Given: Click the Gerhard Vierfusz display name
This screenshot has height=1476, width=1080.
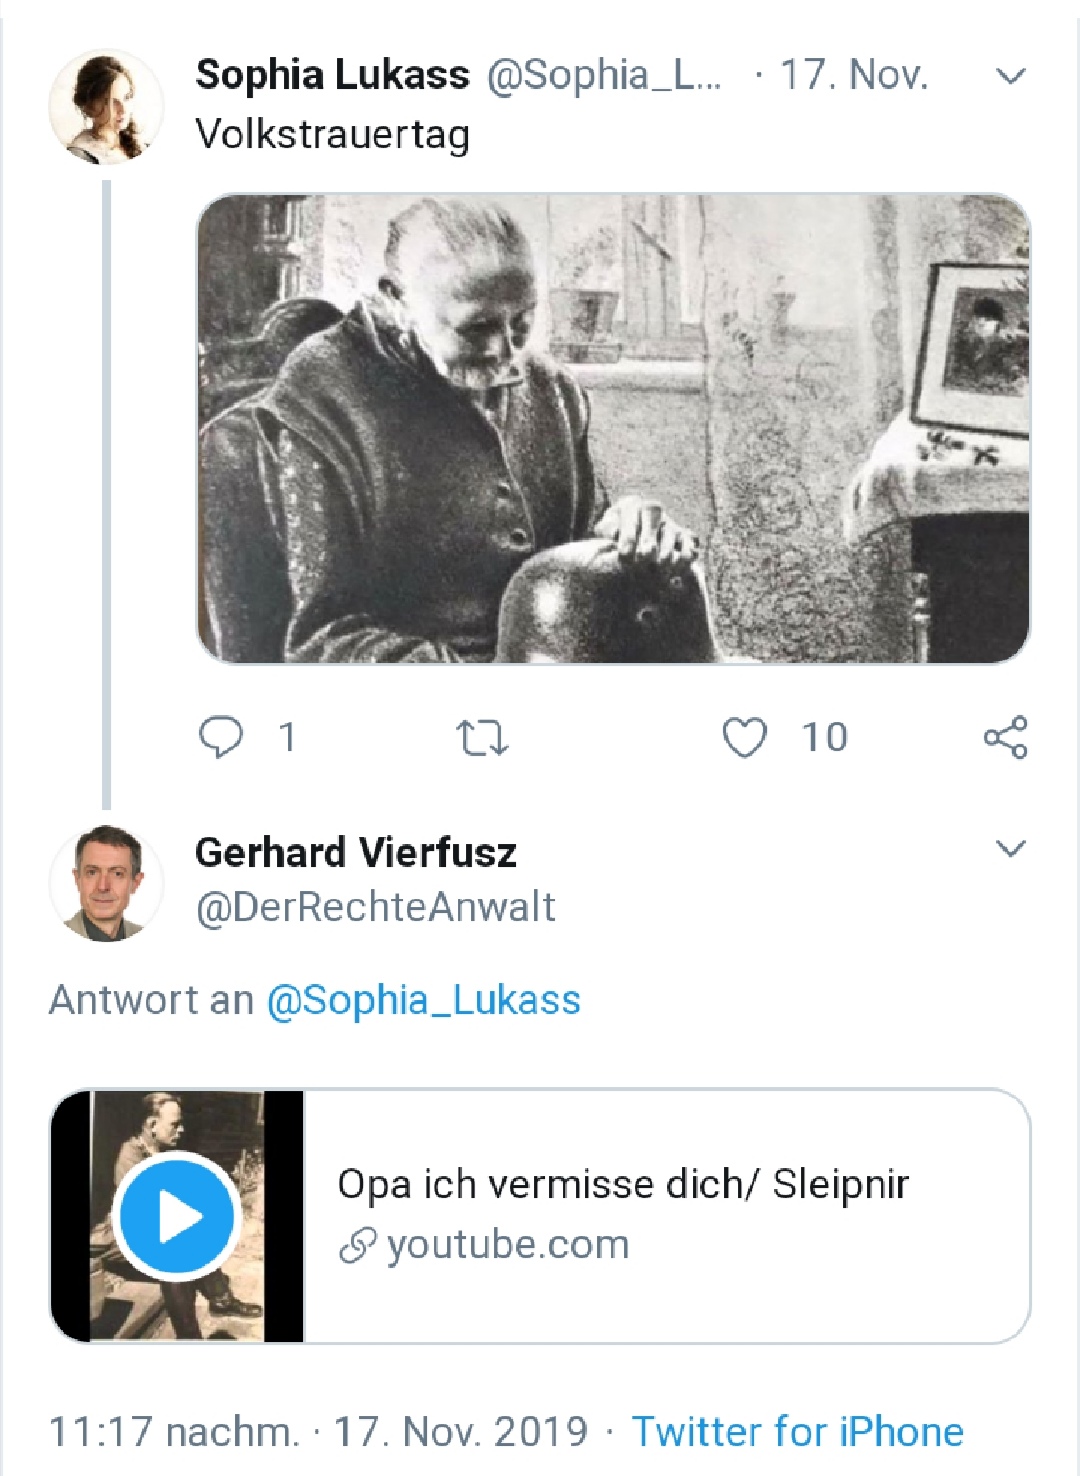Looking at the screenshot, I should click(x=356, y=852).
